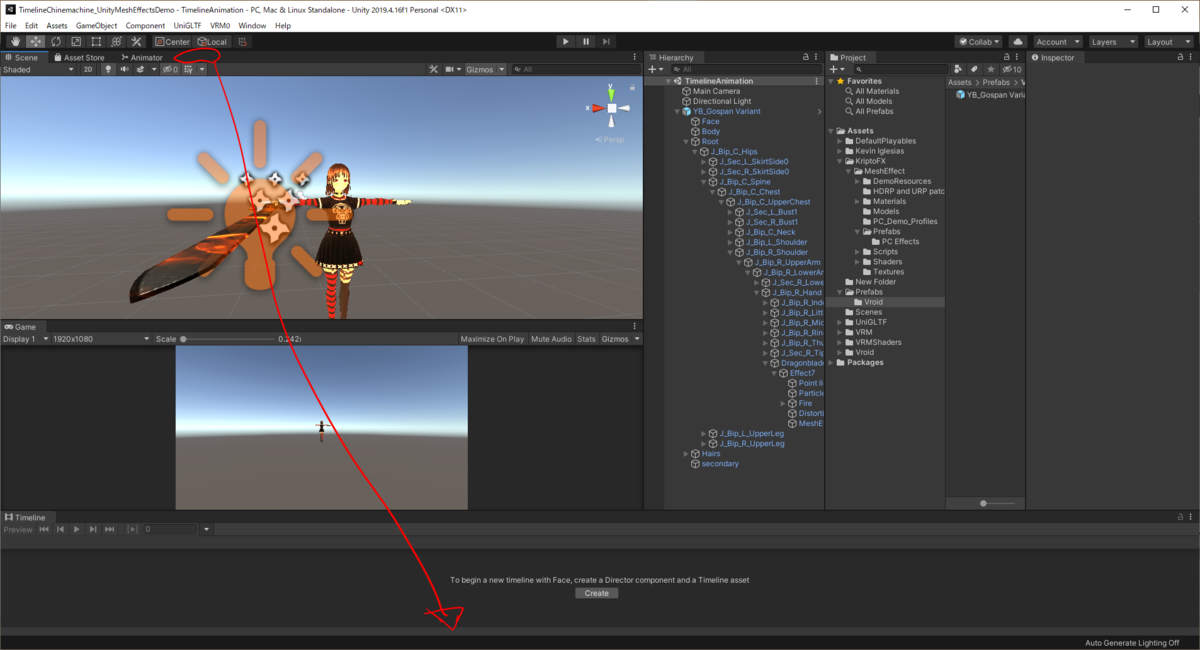Switch to the Asset Store tab
This screenshot has width=1200, height=650.
click(79, 57)
